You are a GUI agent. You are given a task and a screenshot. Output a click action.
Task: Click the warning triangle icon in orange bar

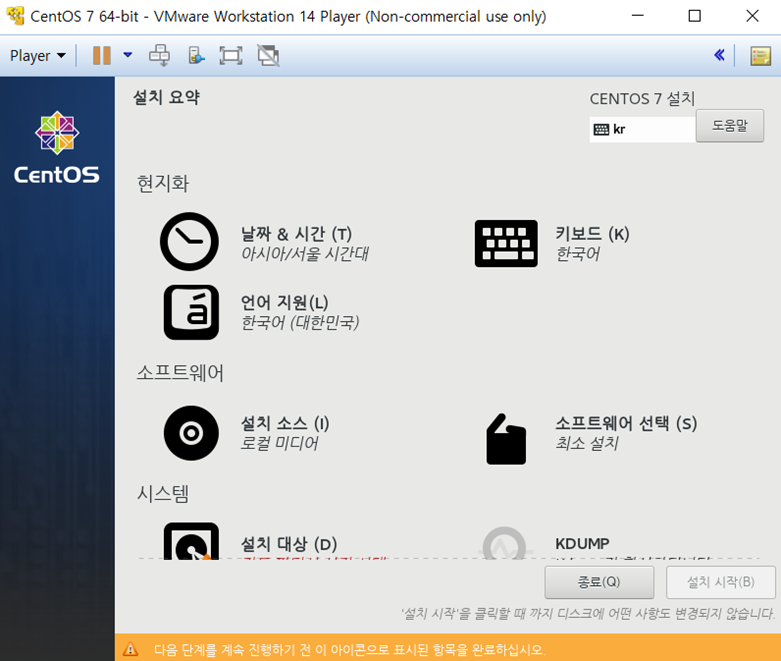[x=130, y=649]
